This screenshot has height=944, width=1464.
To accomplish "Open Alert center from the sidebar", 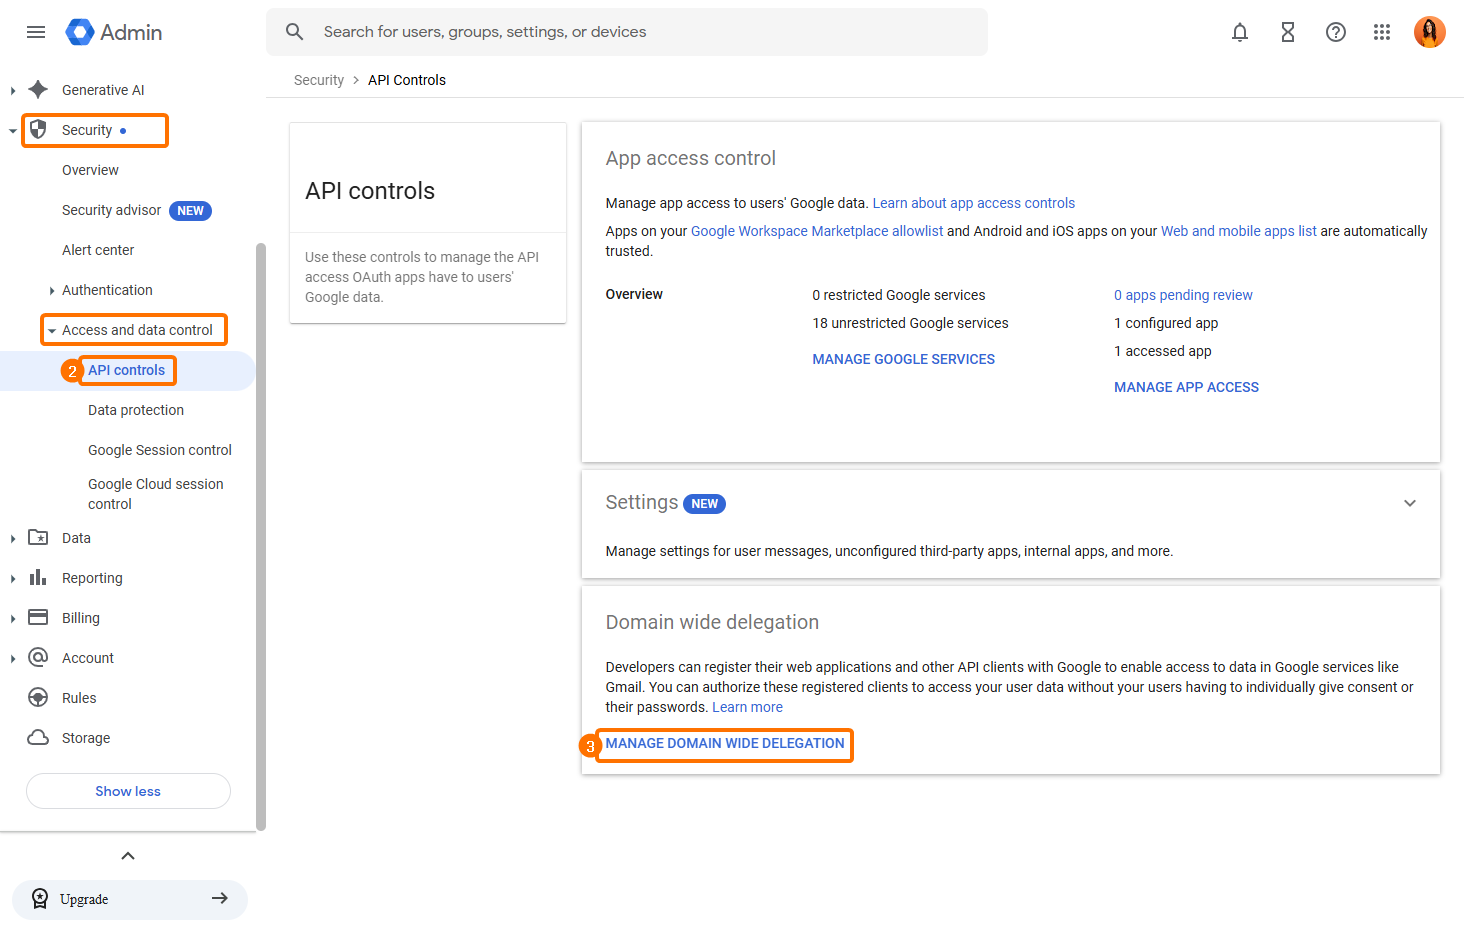I will click(98, 250).
